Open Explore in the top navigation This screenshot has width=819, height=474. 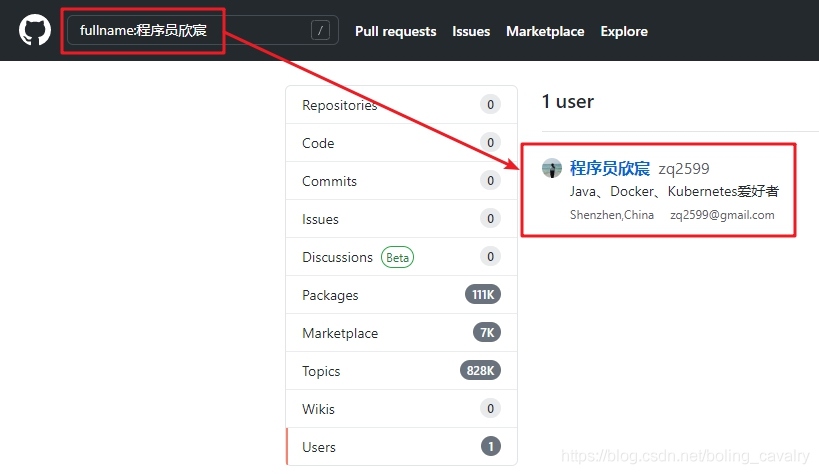(624, 31)
